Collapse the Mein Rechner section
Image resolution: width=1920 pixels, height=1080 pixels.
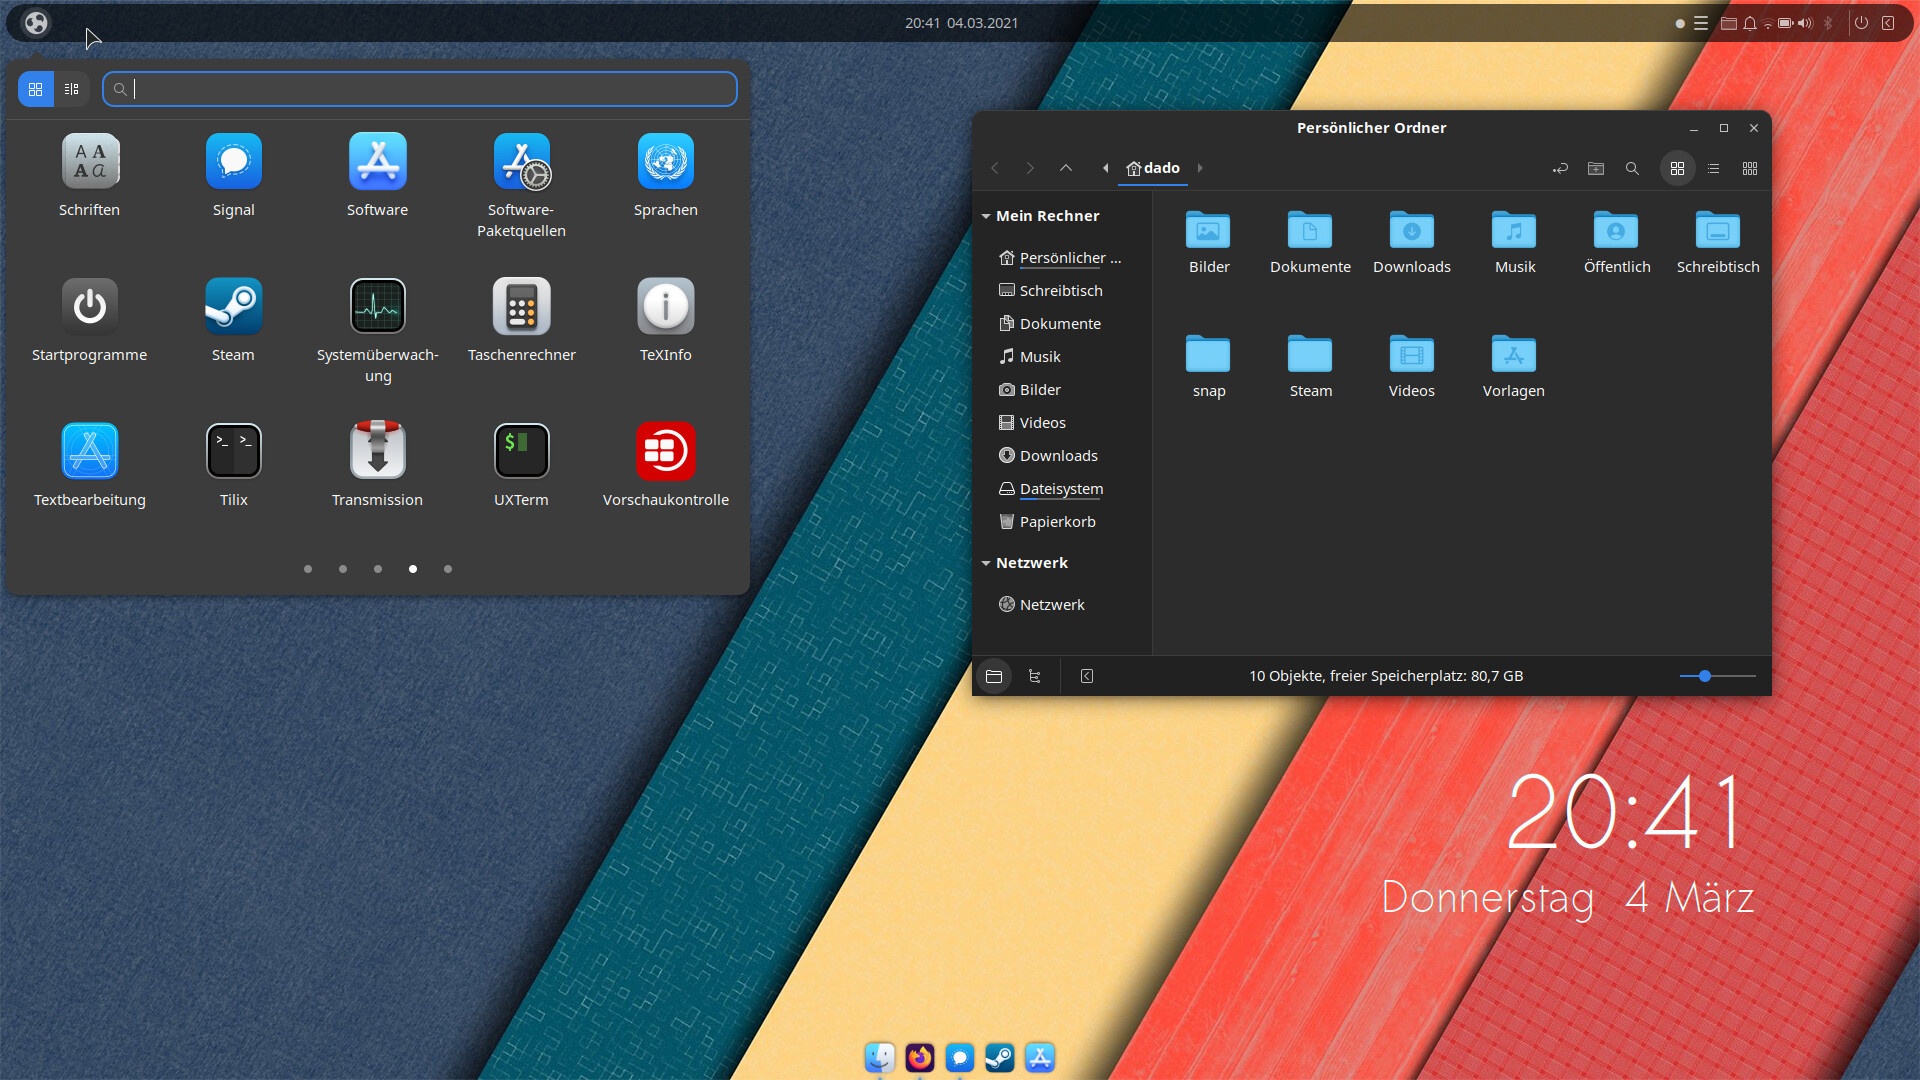(x=988, y=216)
